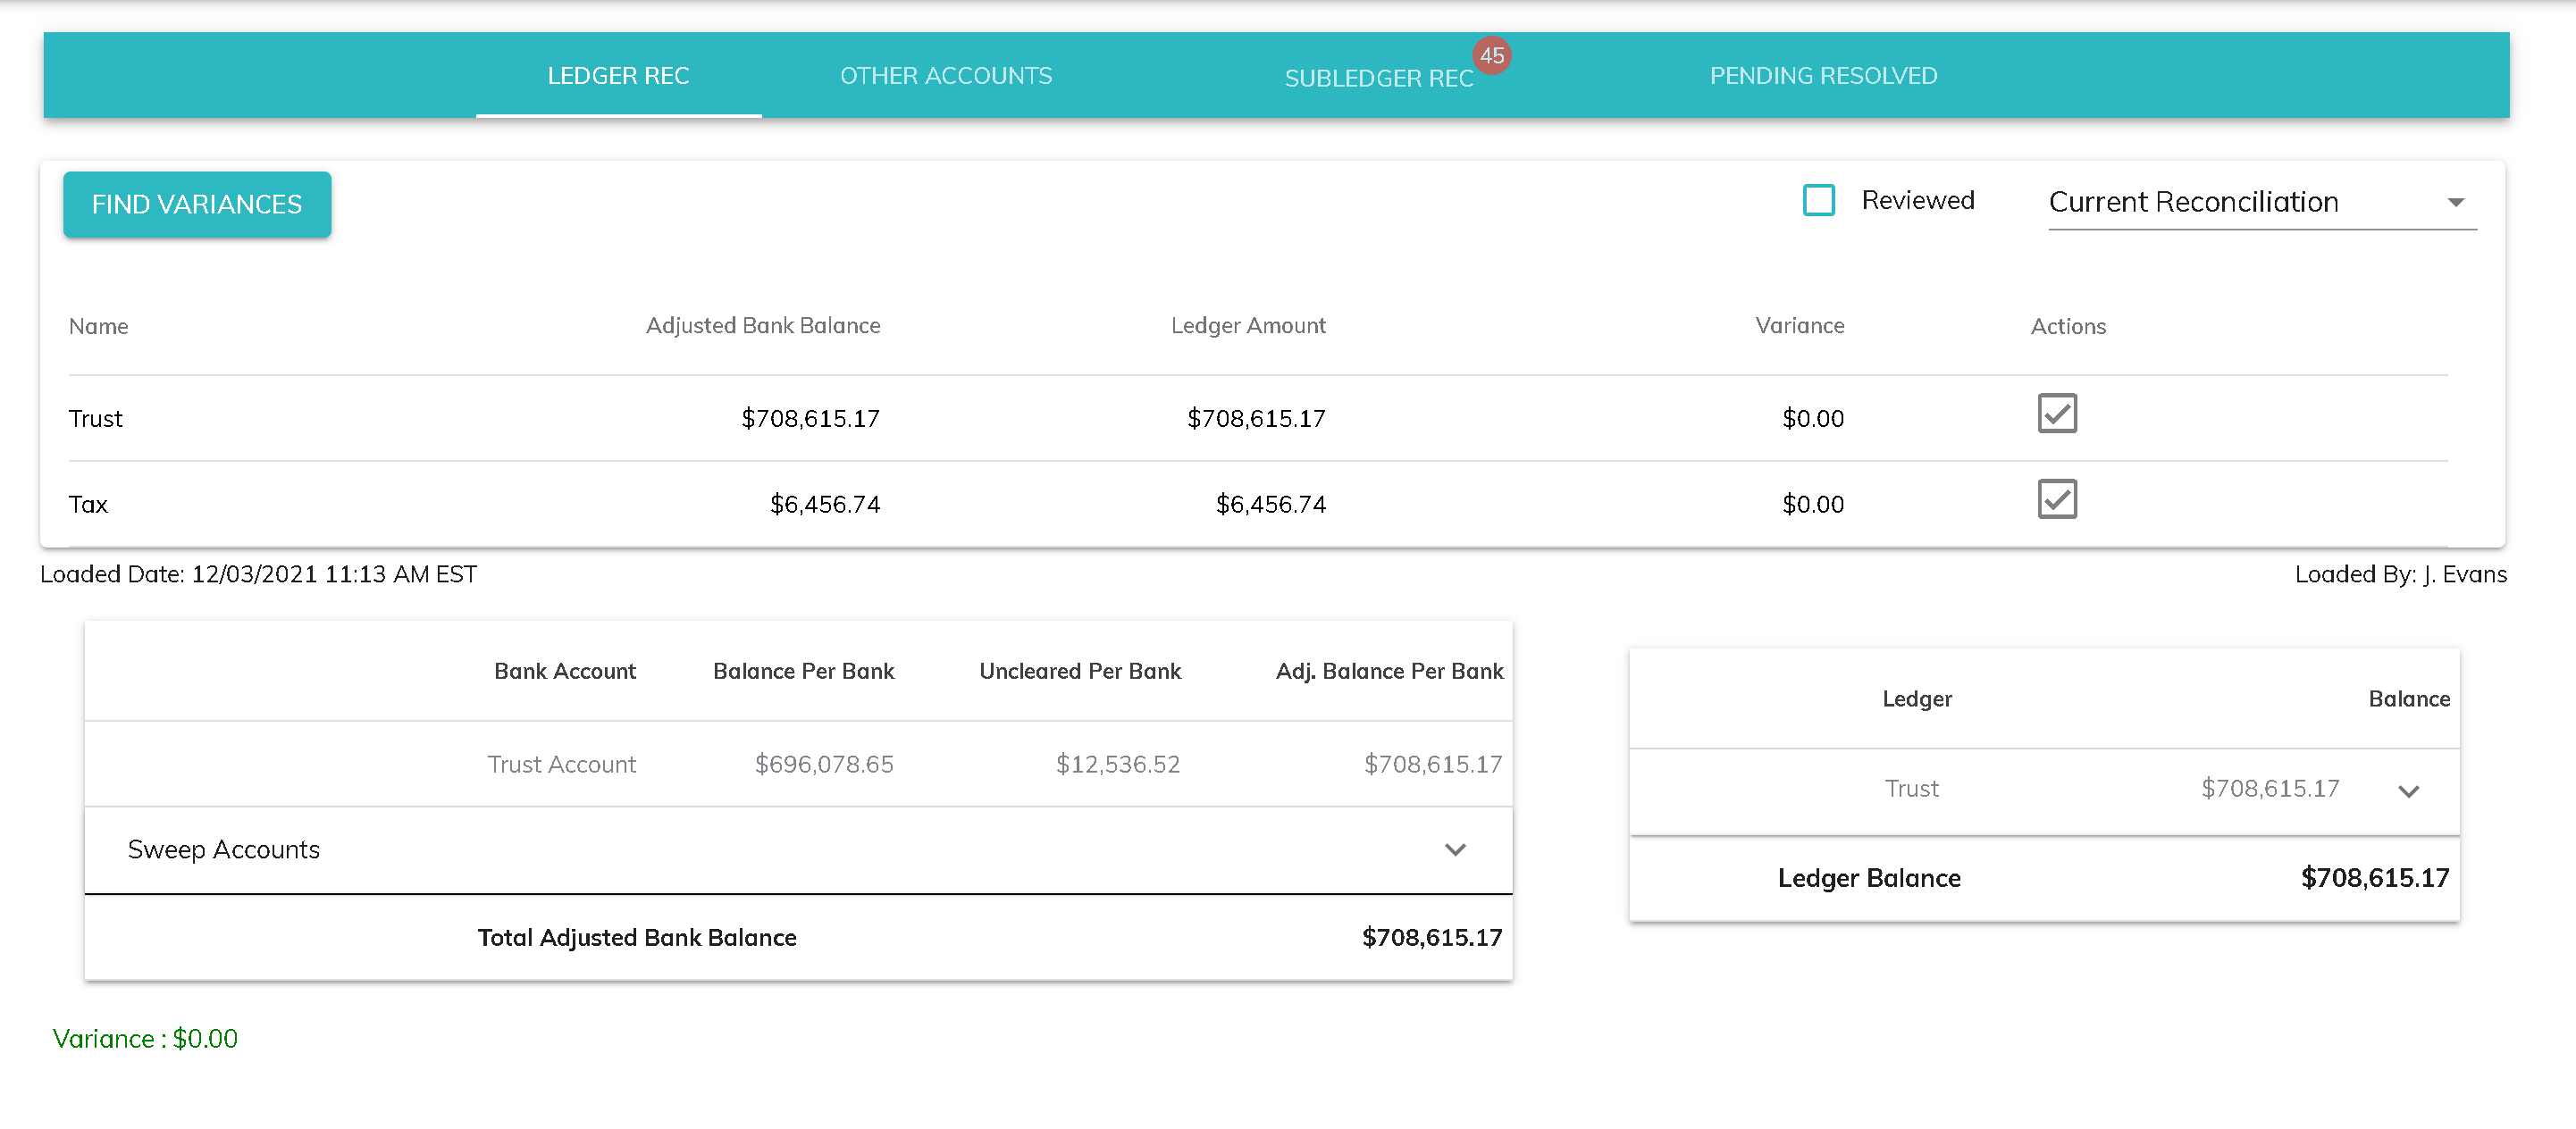Expand the Trust ledger balance chevron
2576x1129 pixels.
pyautogui.click(x=2408, y=791)
